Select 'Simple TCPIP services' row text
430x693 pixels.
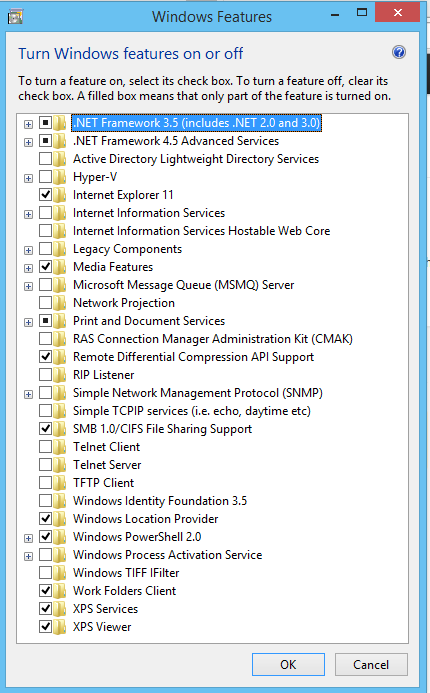click(192, 411)
